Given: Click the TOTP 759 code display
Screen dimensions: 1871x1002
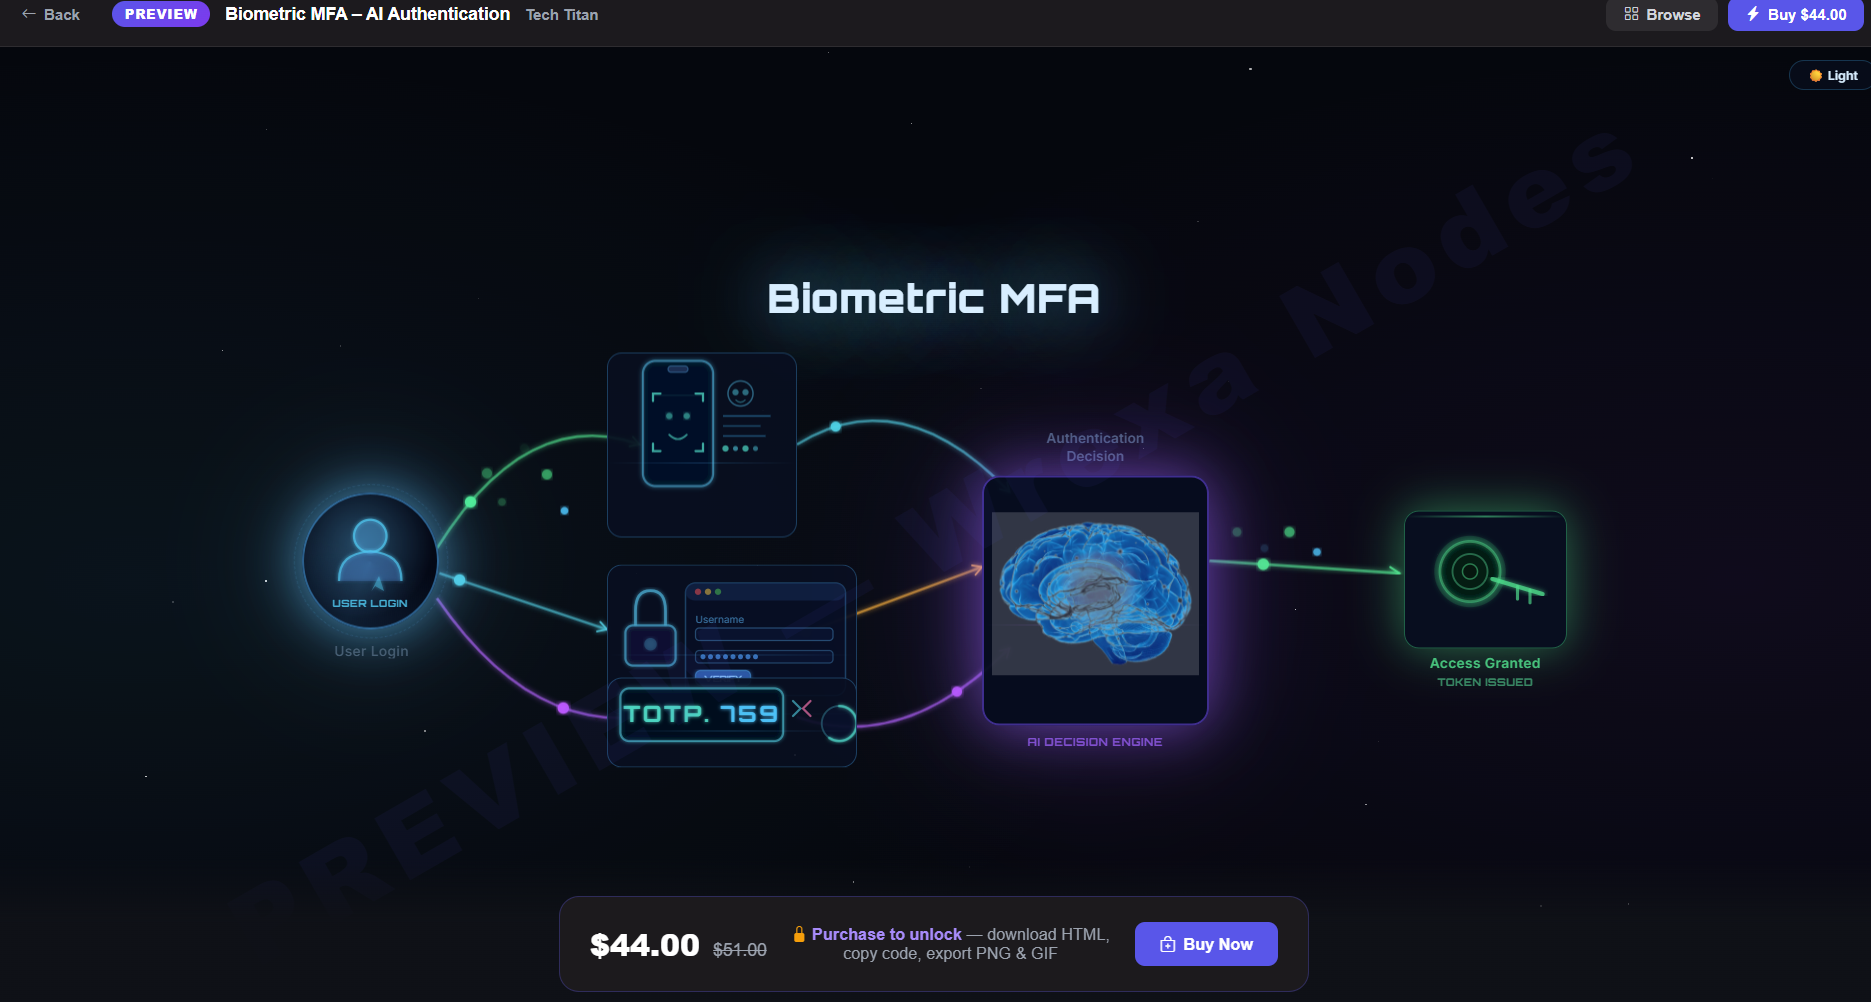Looking at the screenshot, I should [x=700, y=712].
